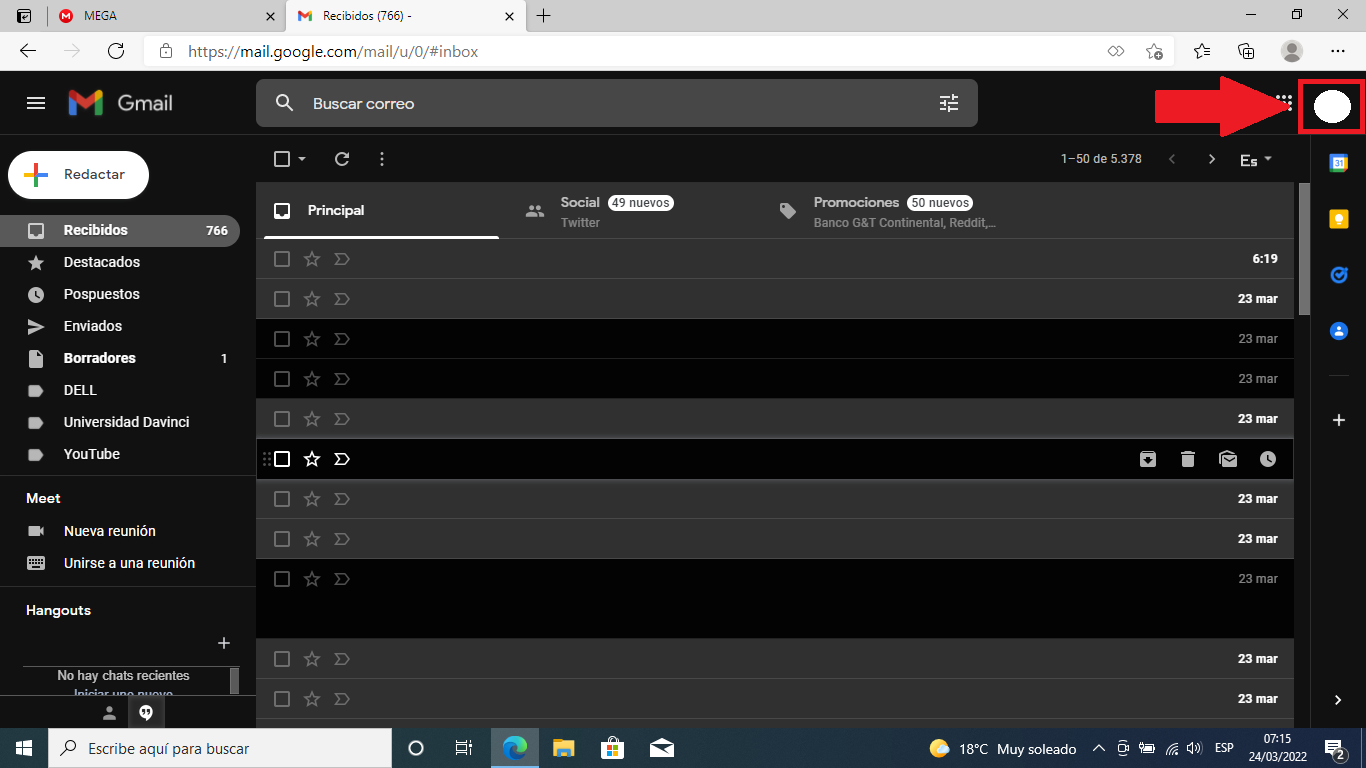Click the Redactar compose button
The width and height of the screenshot is (1366, 768).
click(79, 175)
